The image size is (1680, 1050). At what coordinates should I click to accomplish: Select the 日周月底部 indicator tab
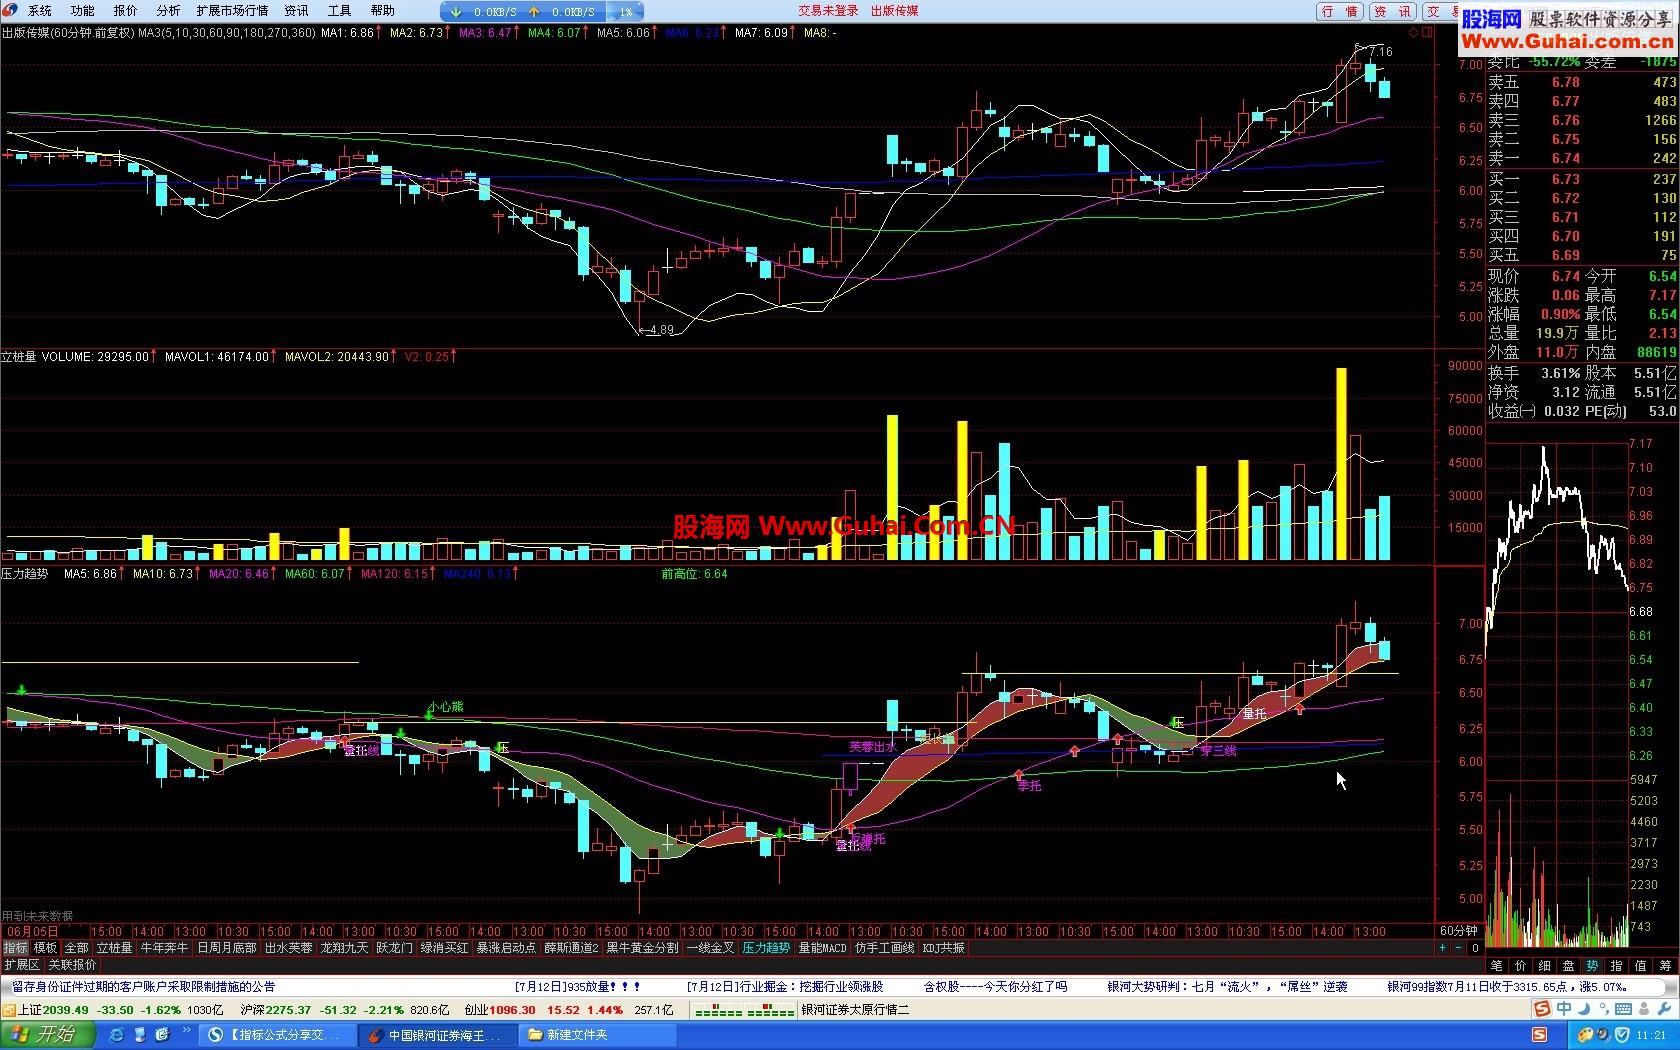click(226, 947)
